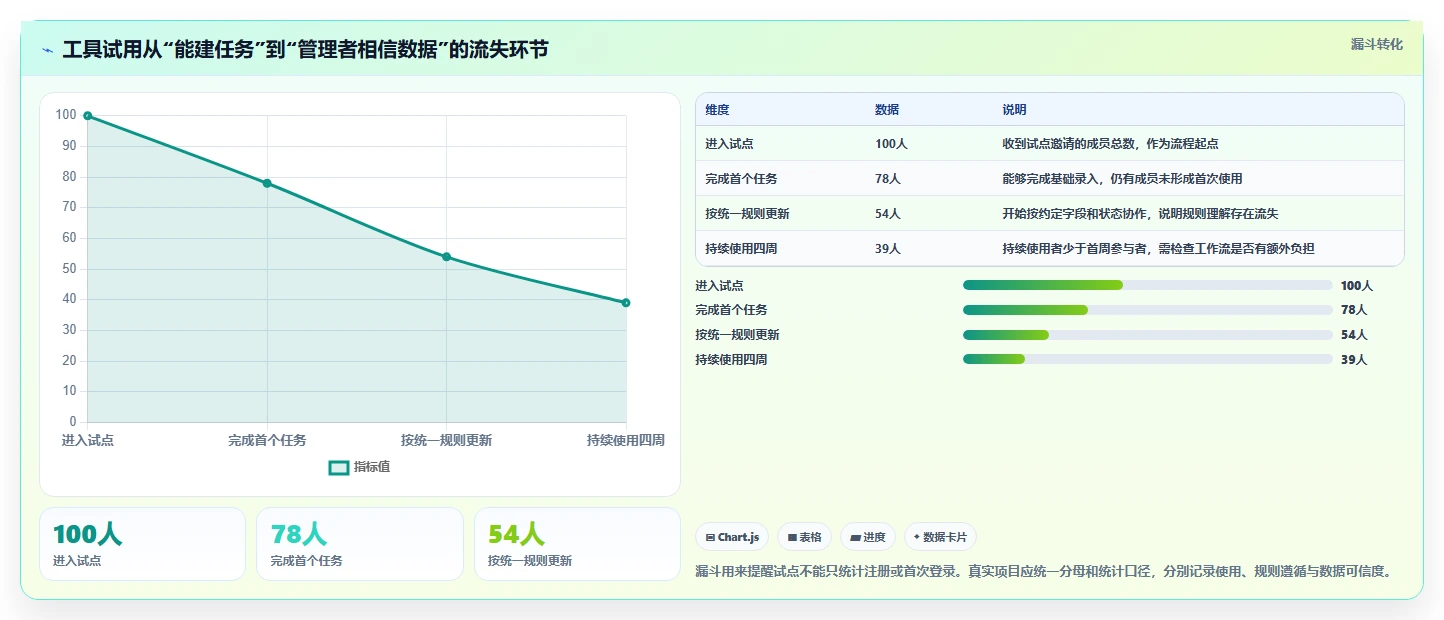Click the 100人 value in the table
This screenshot has height=620, width=1444.
point(891,144)
